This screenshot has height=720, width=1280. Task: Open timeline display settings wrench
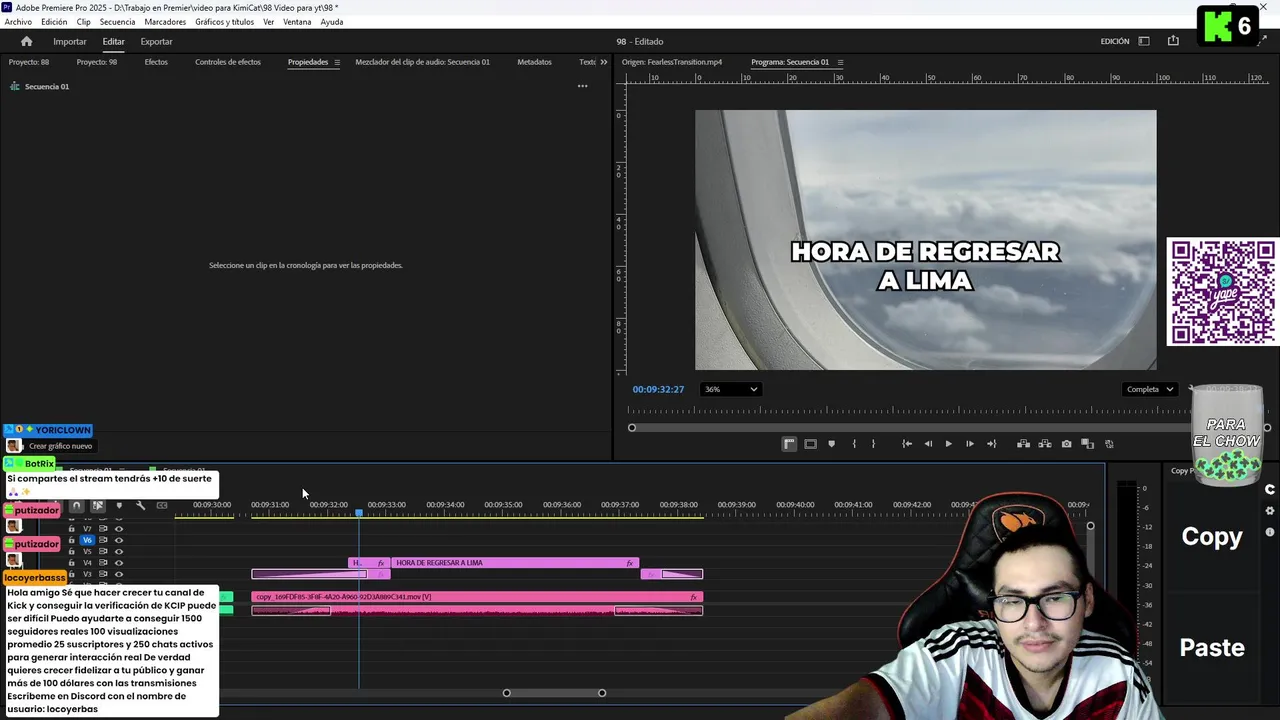[x=140, y=505]
